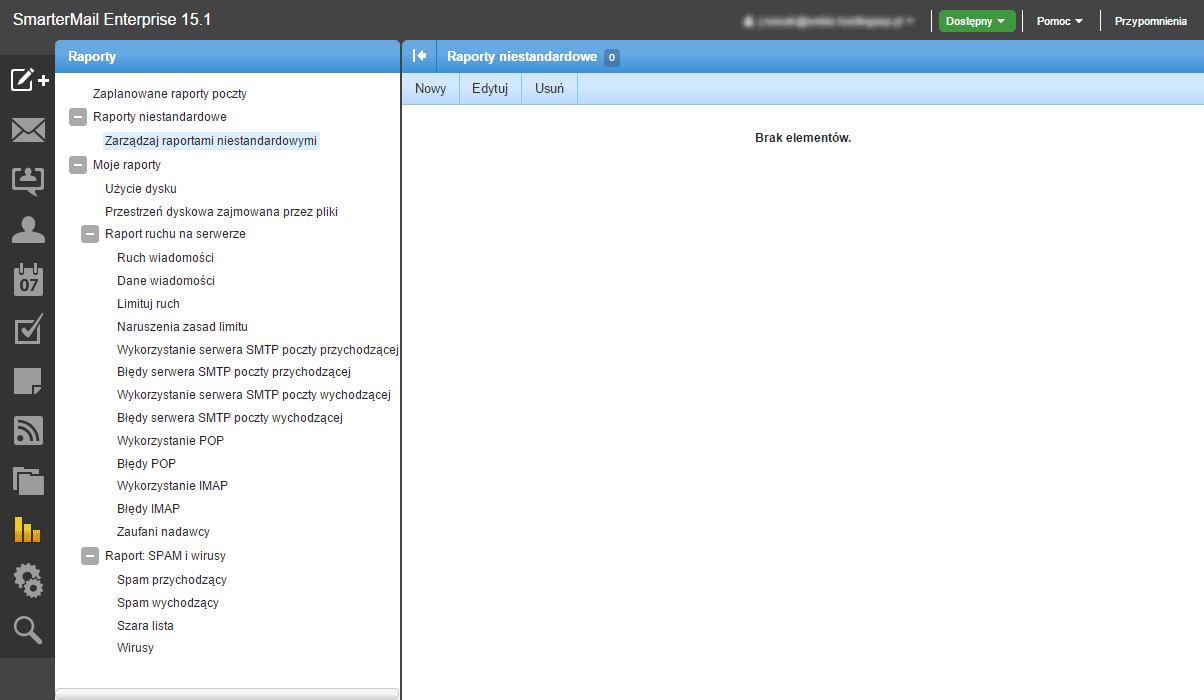Select Zaplanowane raporty poczty
The image size is (1204, 700).
pyautogui.click(x=170, y=94)
